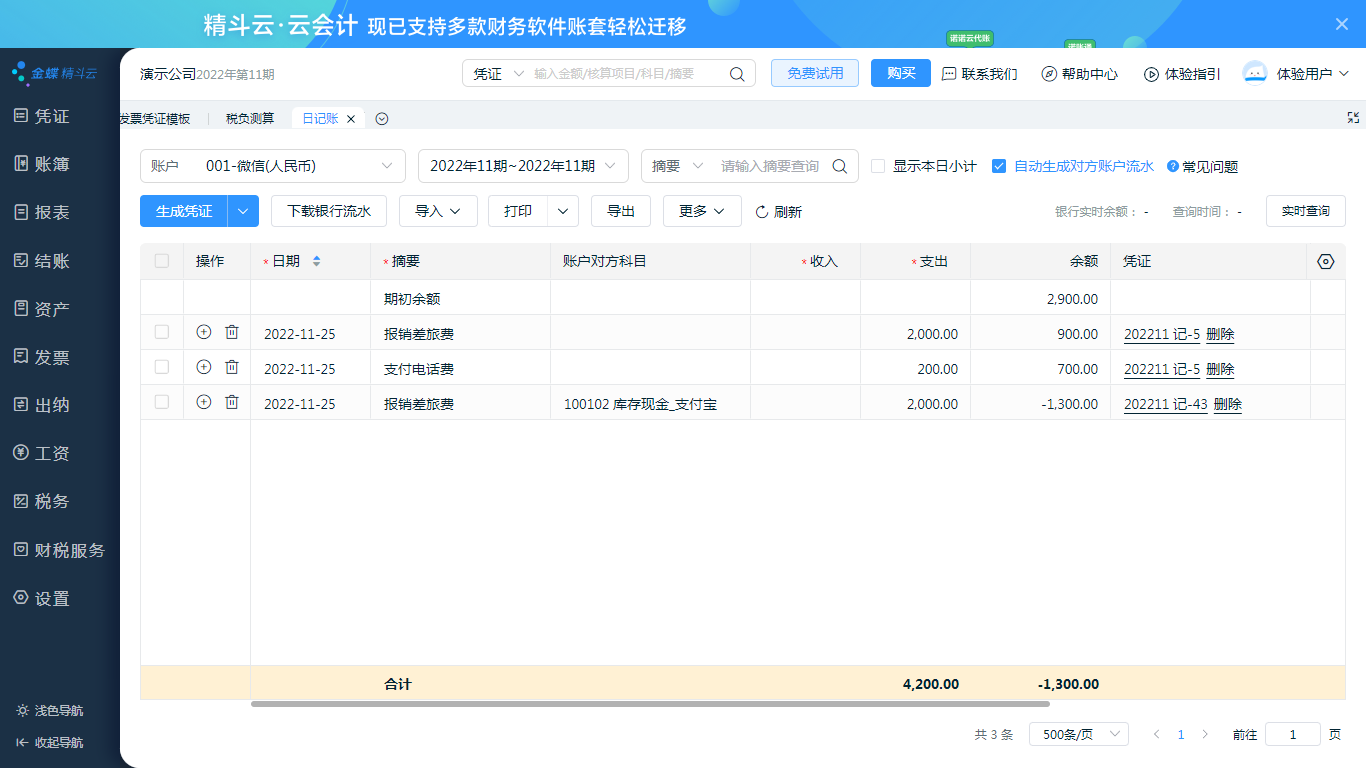
Task: Switch to the 税负测算 tab
Action: [250, 119]
